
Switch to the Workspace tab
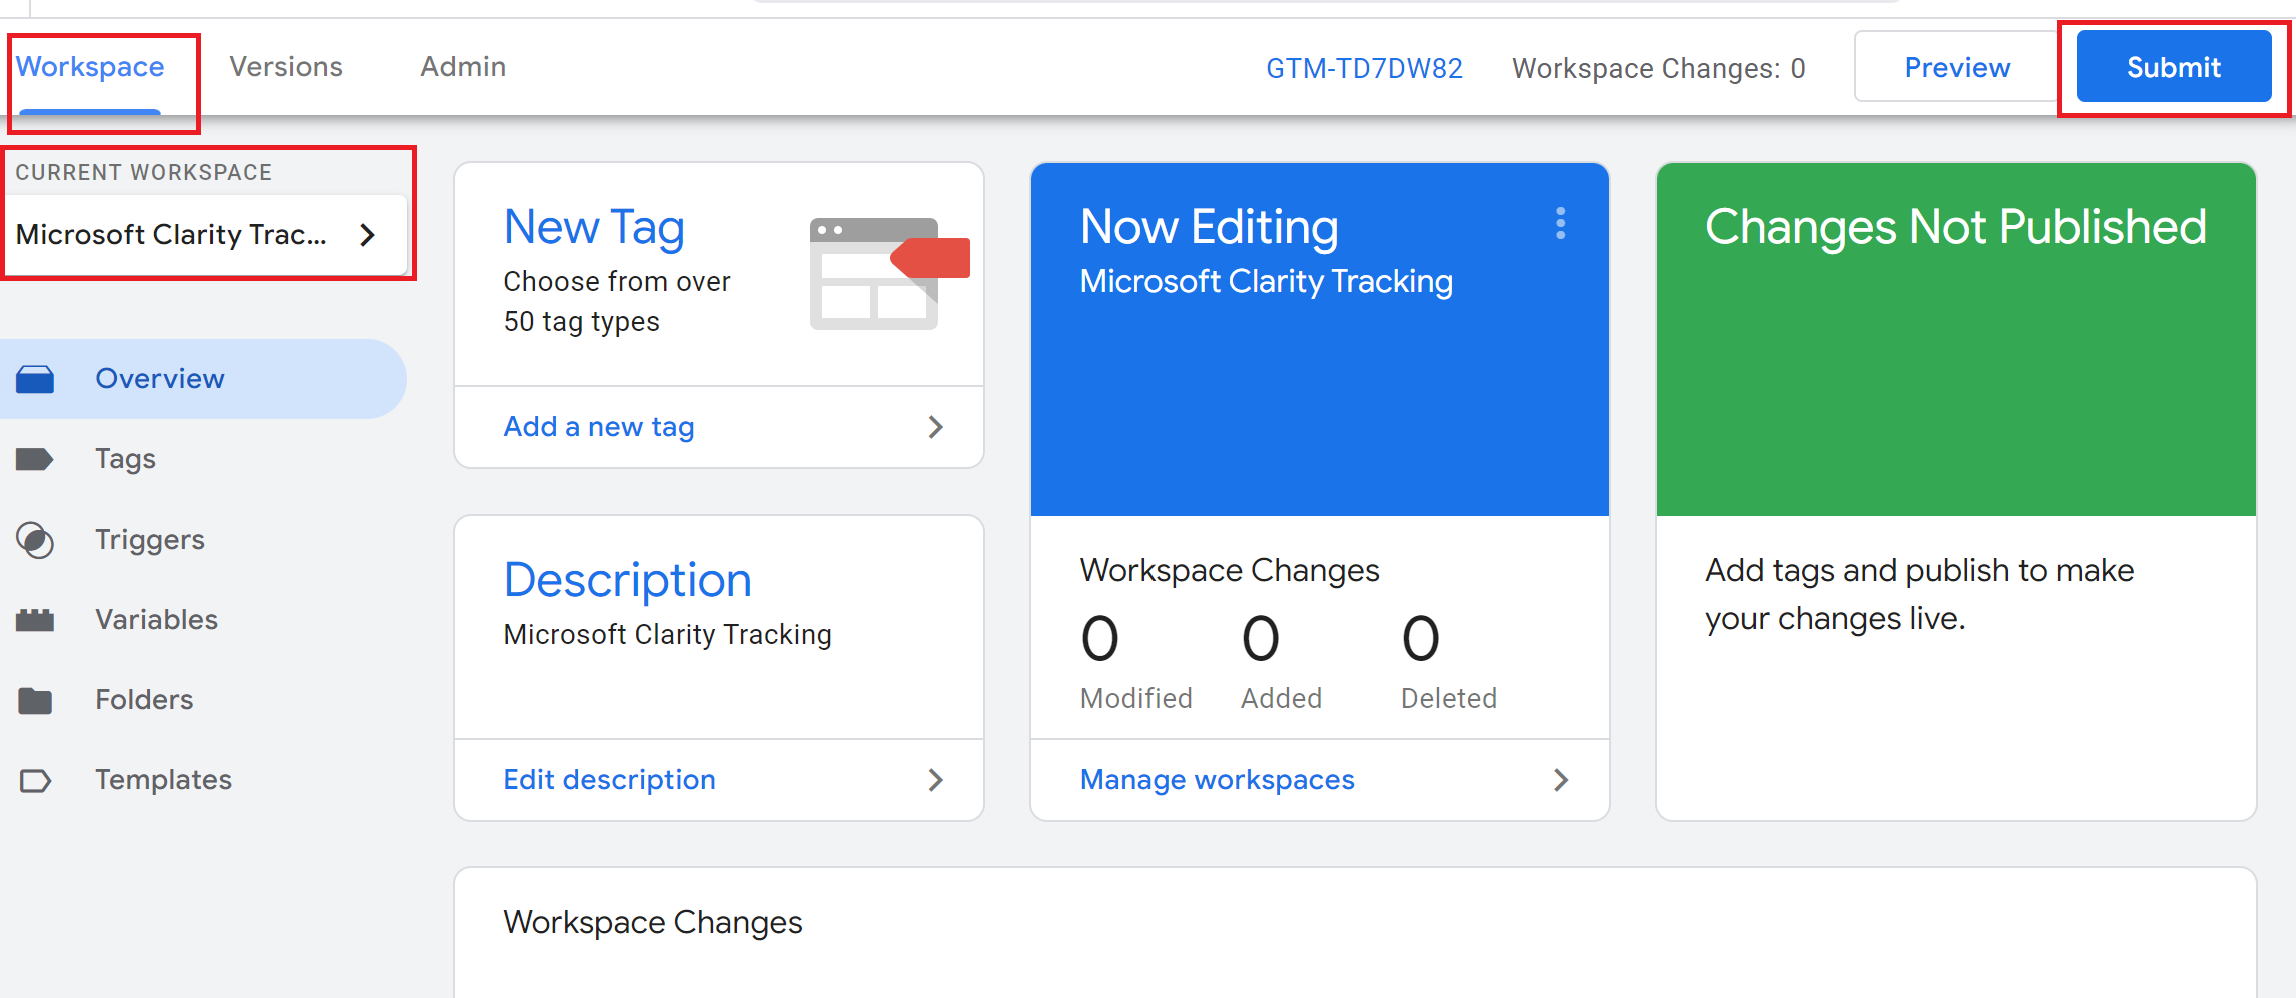(90, 67)
